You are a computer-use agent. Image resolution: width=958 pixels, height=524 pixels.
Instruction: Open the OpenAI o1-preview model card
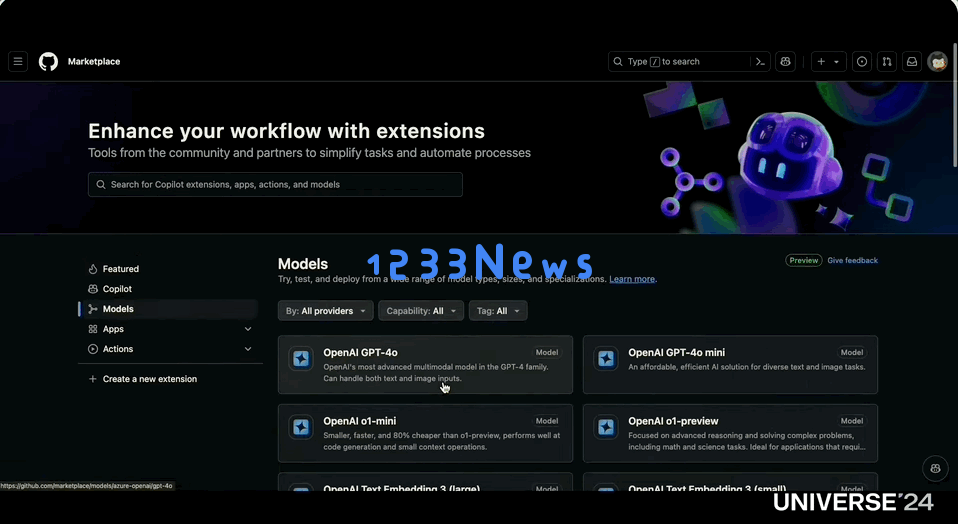coord(730,433)
